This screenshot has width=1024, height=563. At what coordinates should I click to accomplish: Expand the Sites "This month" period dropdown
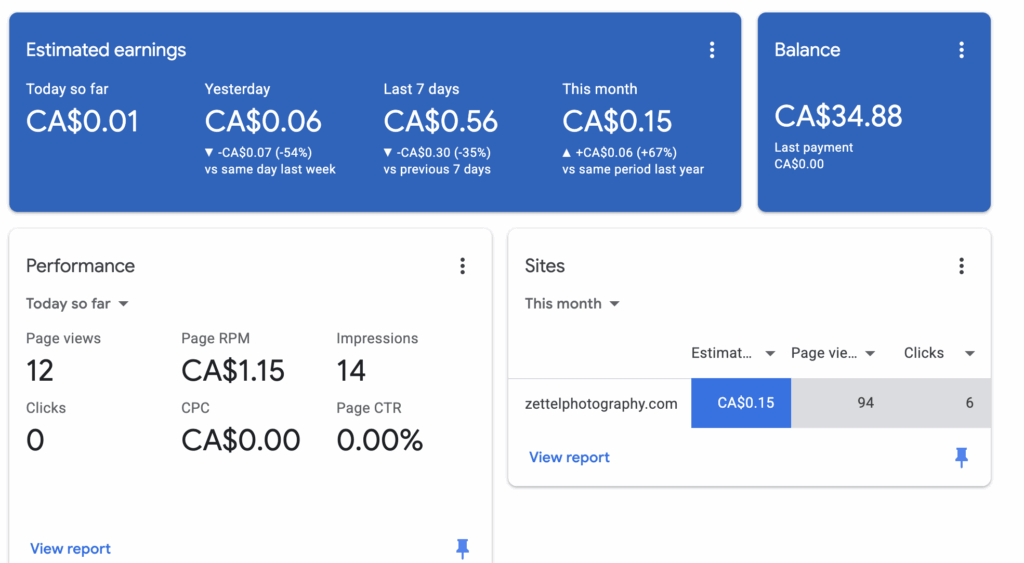[x=573, y=304]
